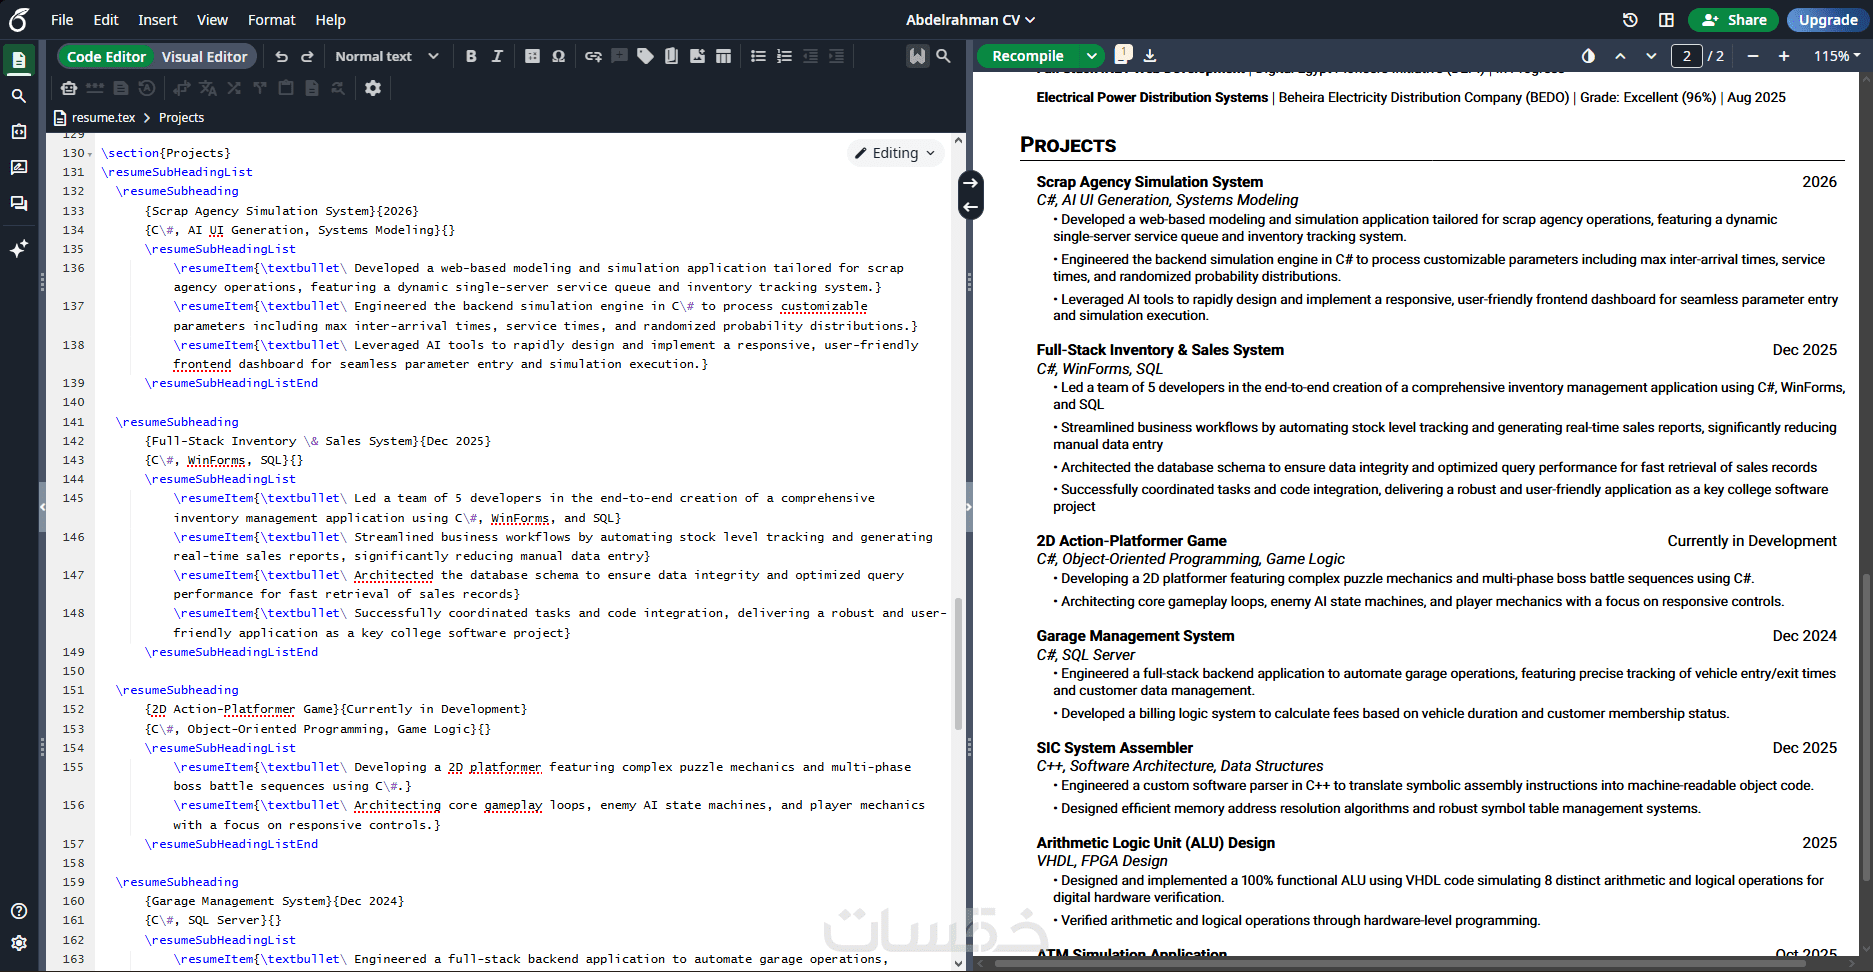Open the AI robot tool in second toolbar
Screen dimensions: 1873x972
click(x=69, y=88)
